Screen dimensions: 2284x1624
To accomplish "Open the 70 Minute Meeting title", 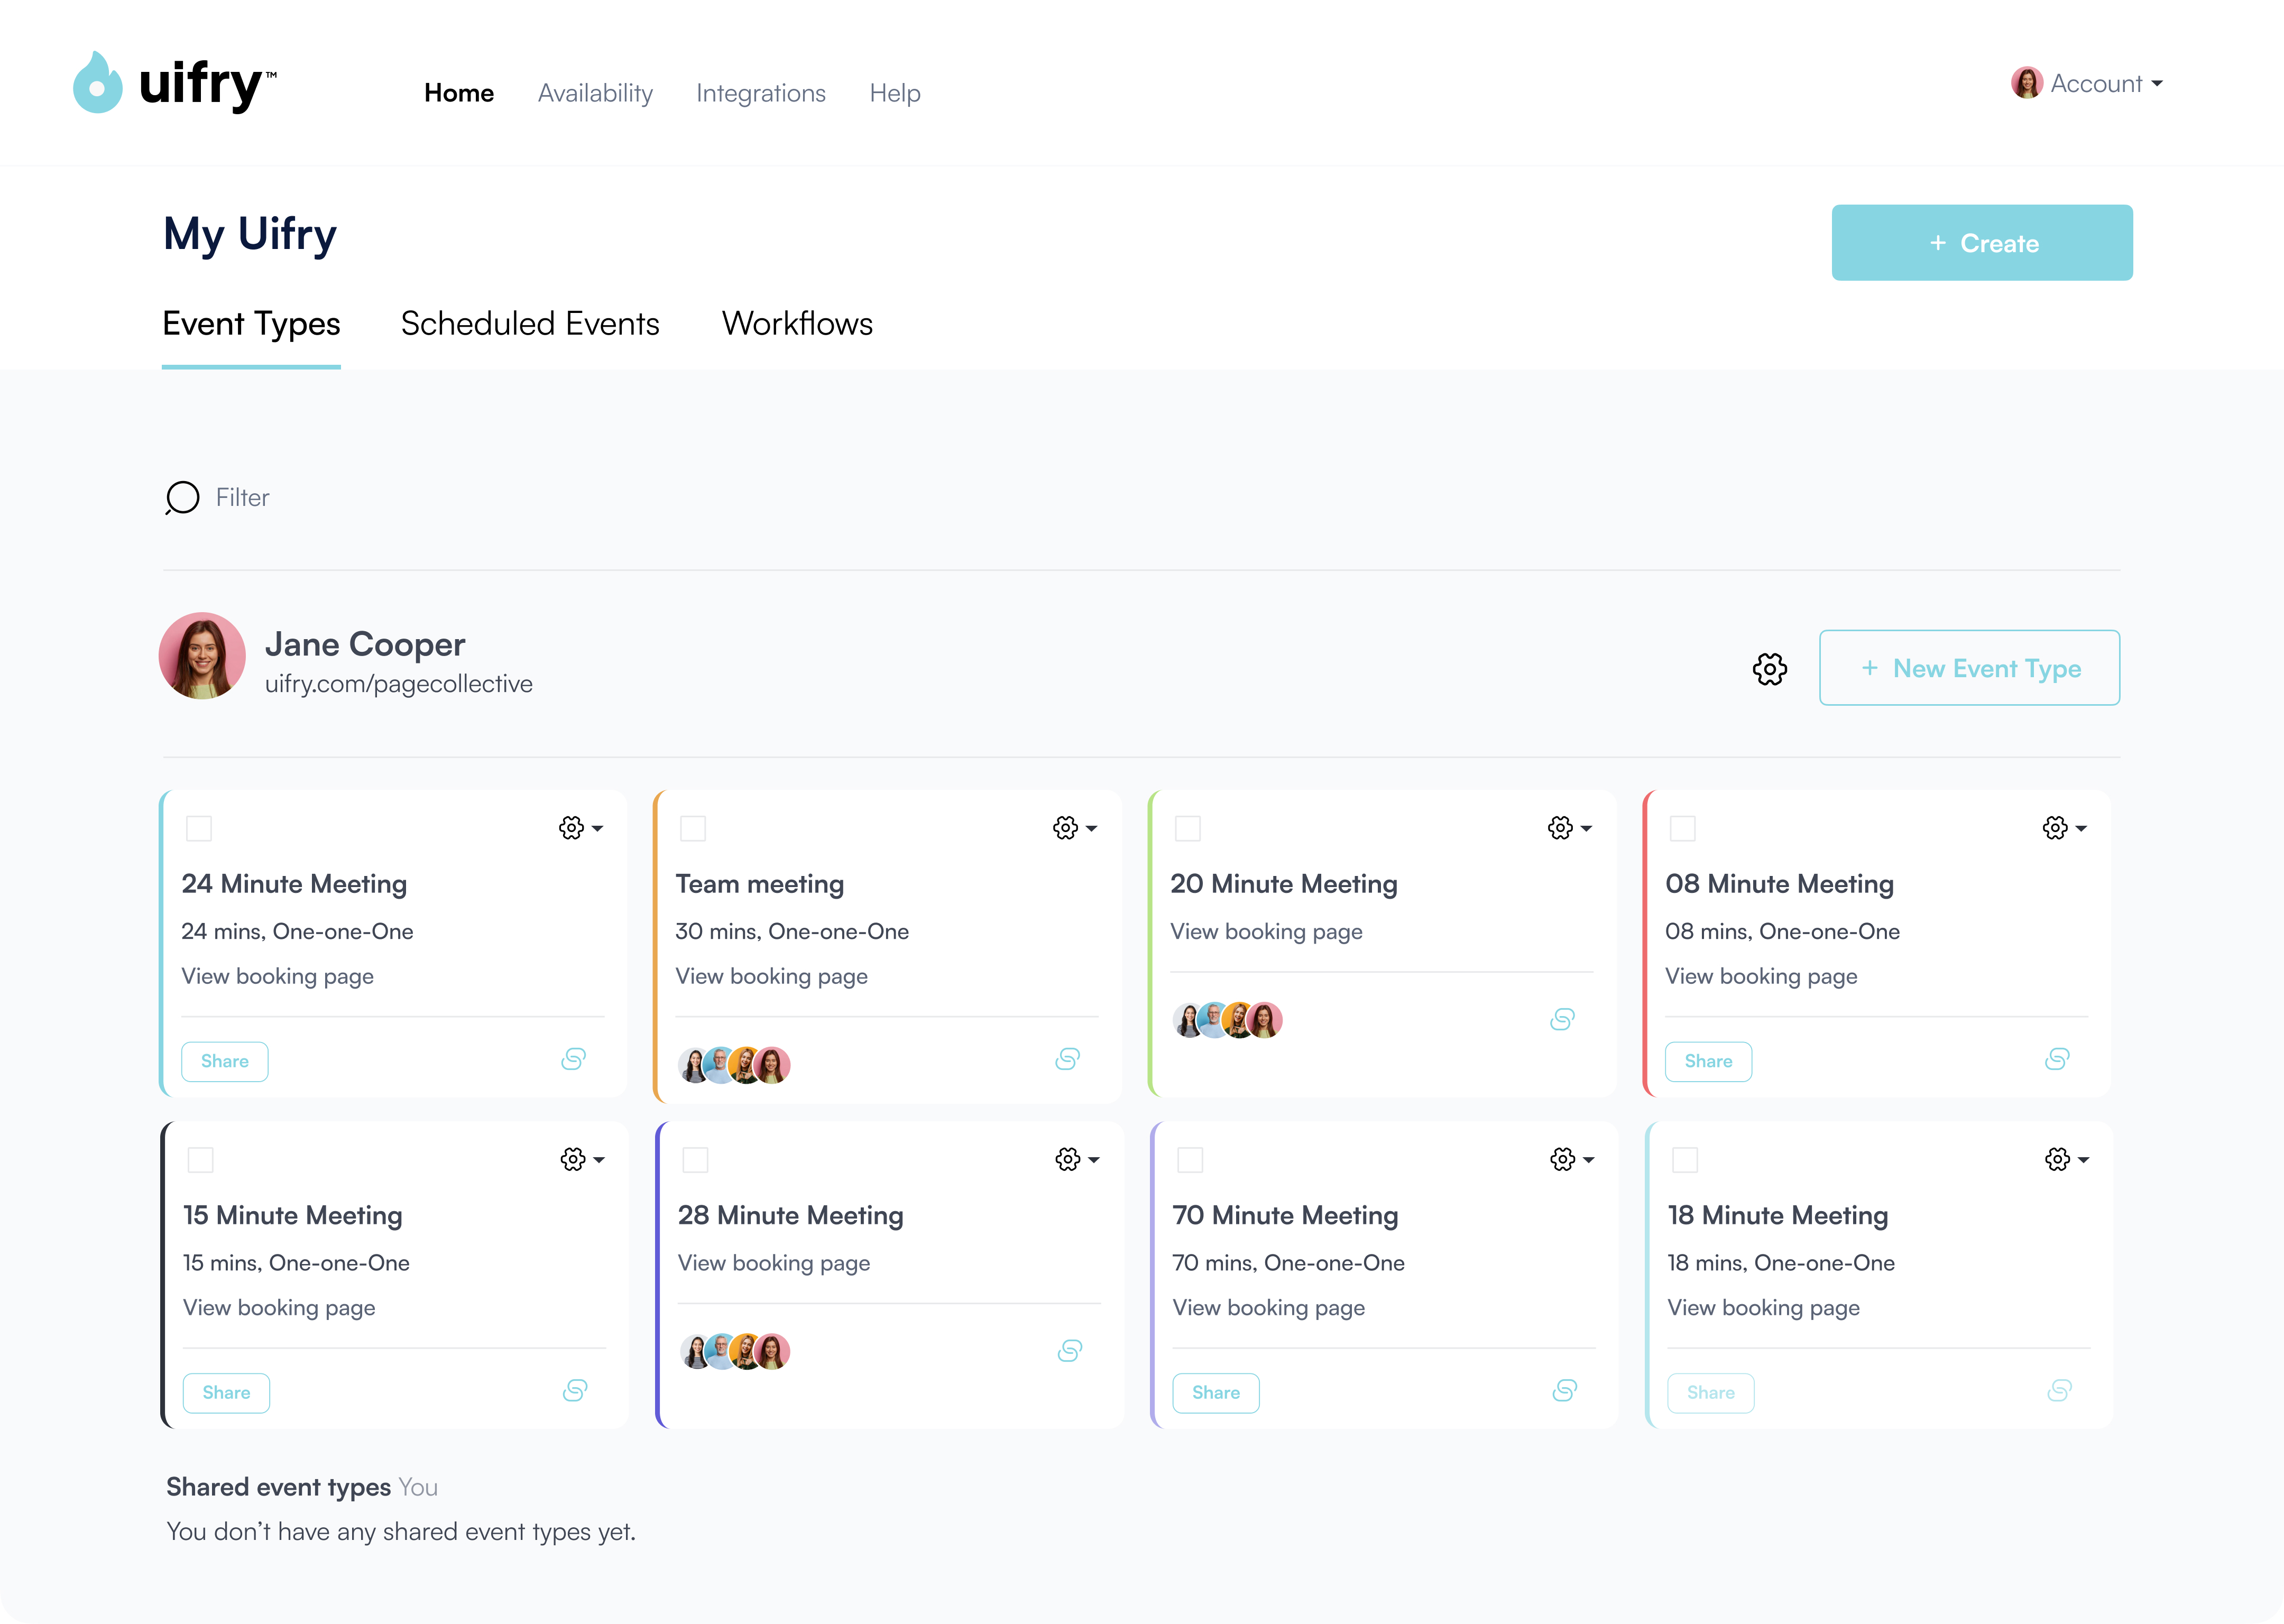I will [1285, 1216].
